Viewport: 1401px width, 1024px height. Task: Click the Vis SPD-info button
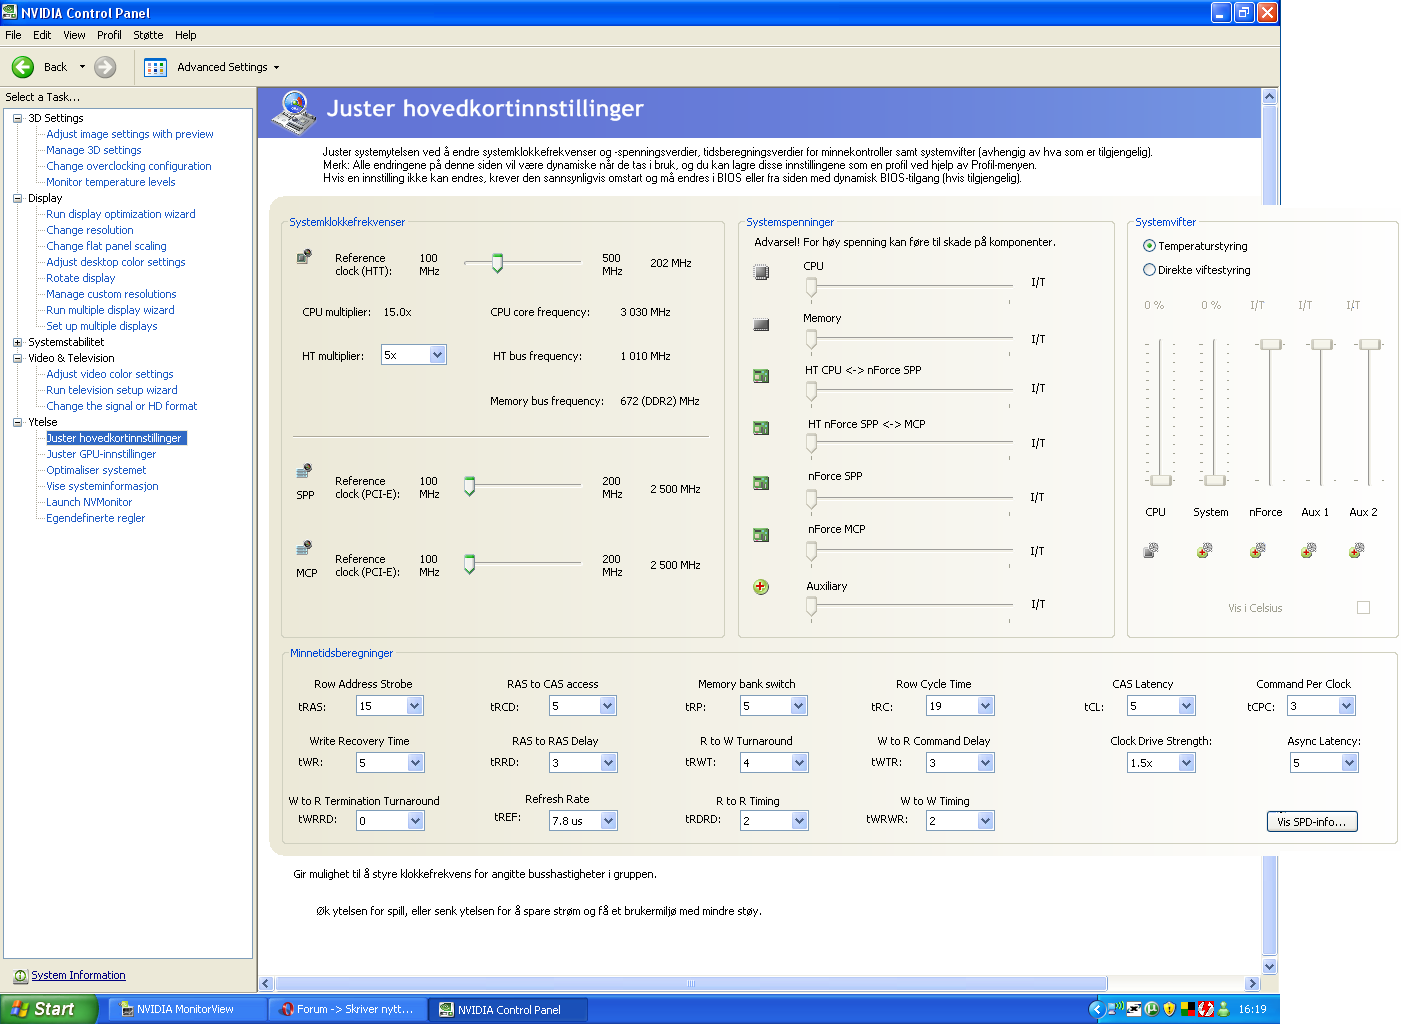1311,822
